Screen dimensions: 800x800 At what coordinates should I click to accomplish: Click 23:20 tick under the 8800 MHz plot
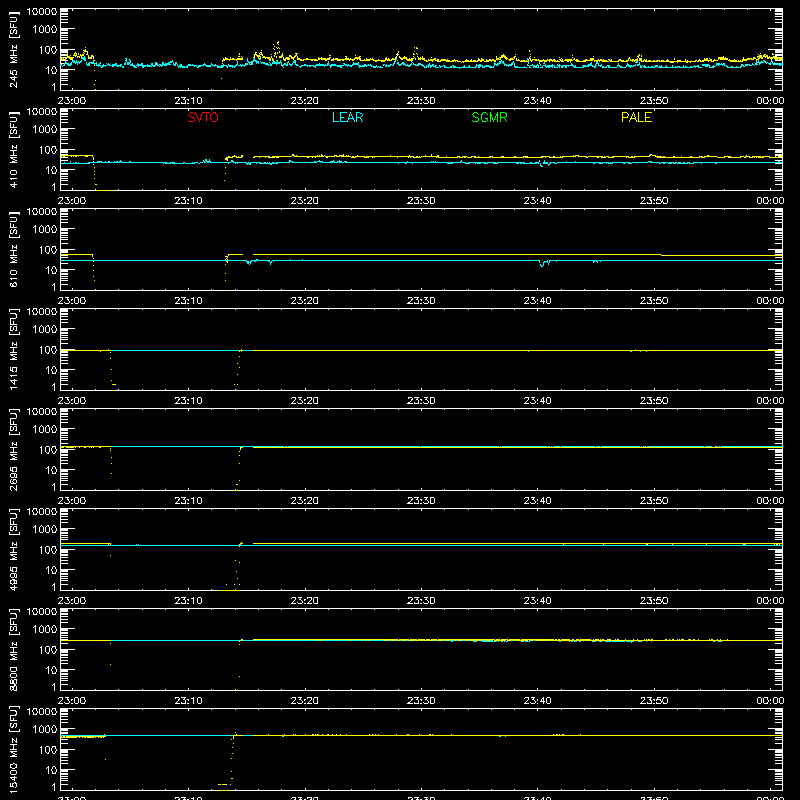305,701
